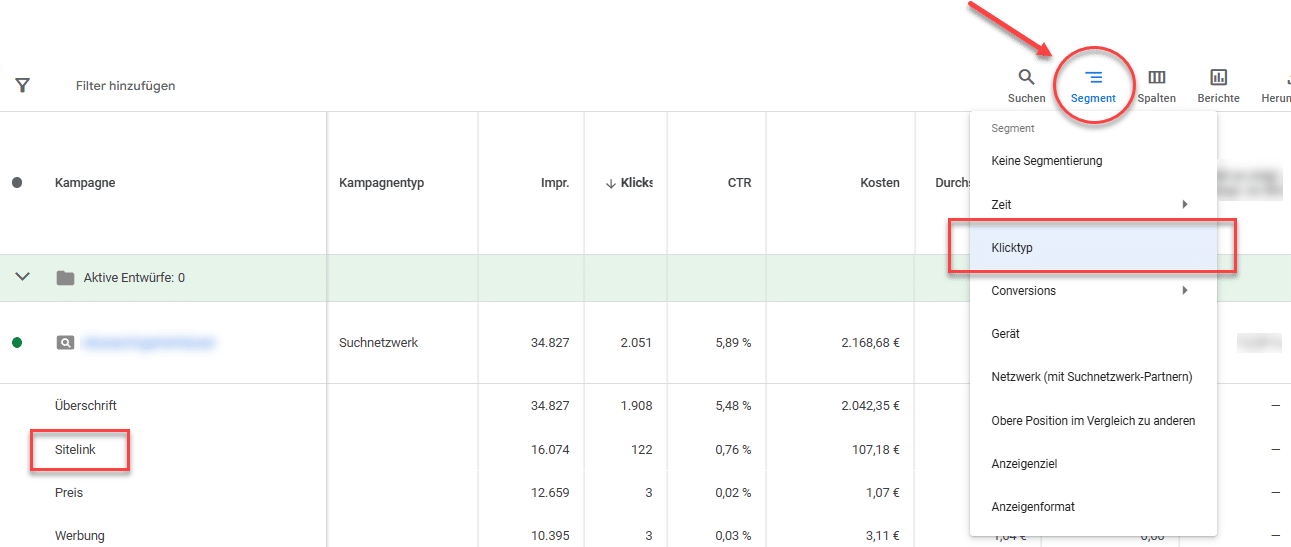1291x547 pixels.
Task: Click the status dot column header
Action: 17,183
